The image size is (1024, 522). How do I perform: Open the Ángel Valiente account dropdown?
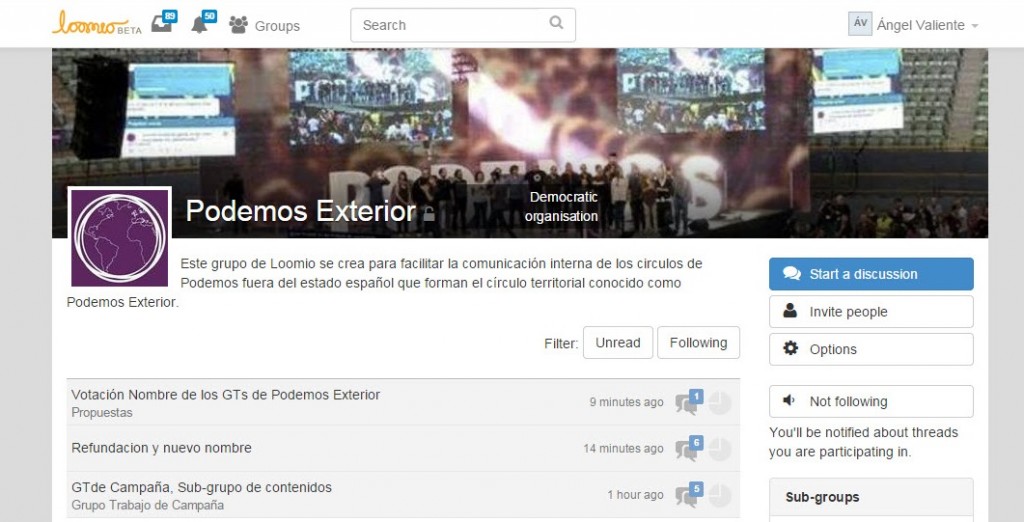[x=927, y=25]
